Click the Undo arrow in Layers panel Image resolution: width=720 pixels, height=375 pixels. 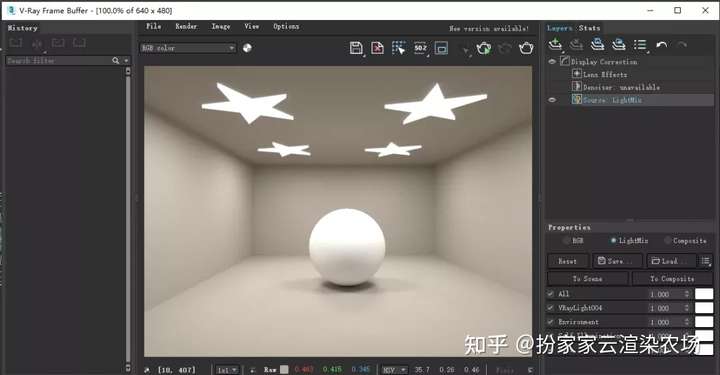point(662,45)
